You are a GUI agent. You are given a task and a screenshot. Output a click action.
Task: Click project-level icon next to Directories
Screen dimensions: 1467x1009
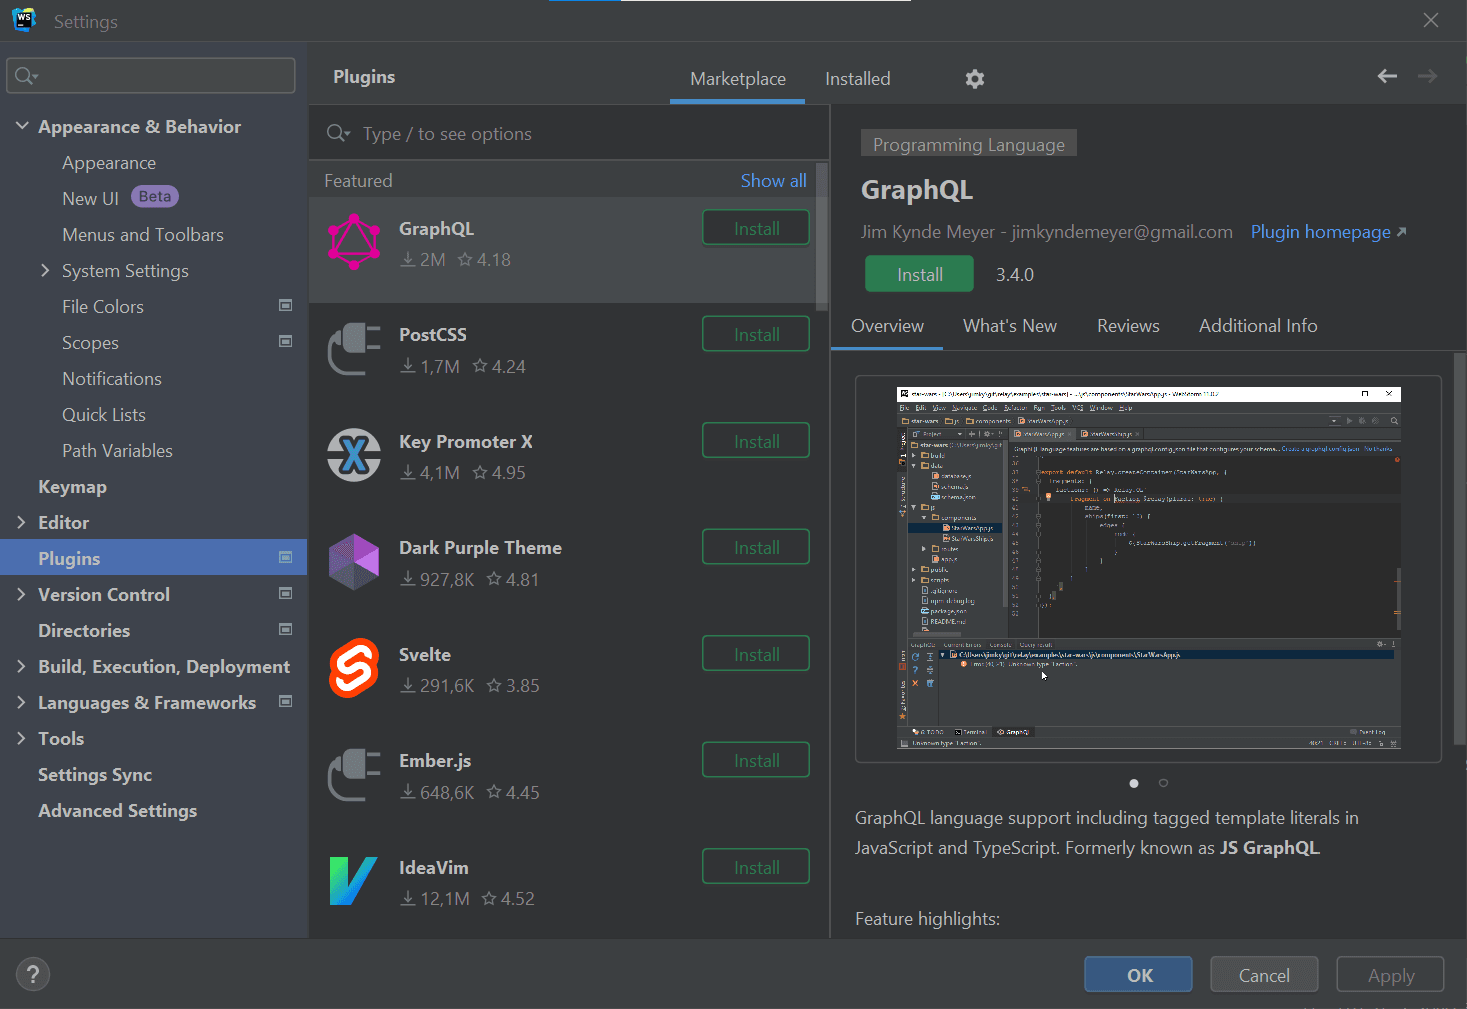[285, 629]
